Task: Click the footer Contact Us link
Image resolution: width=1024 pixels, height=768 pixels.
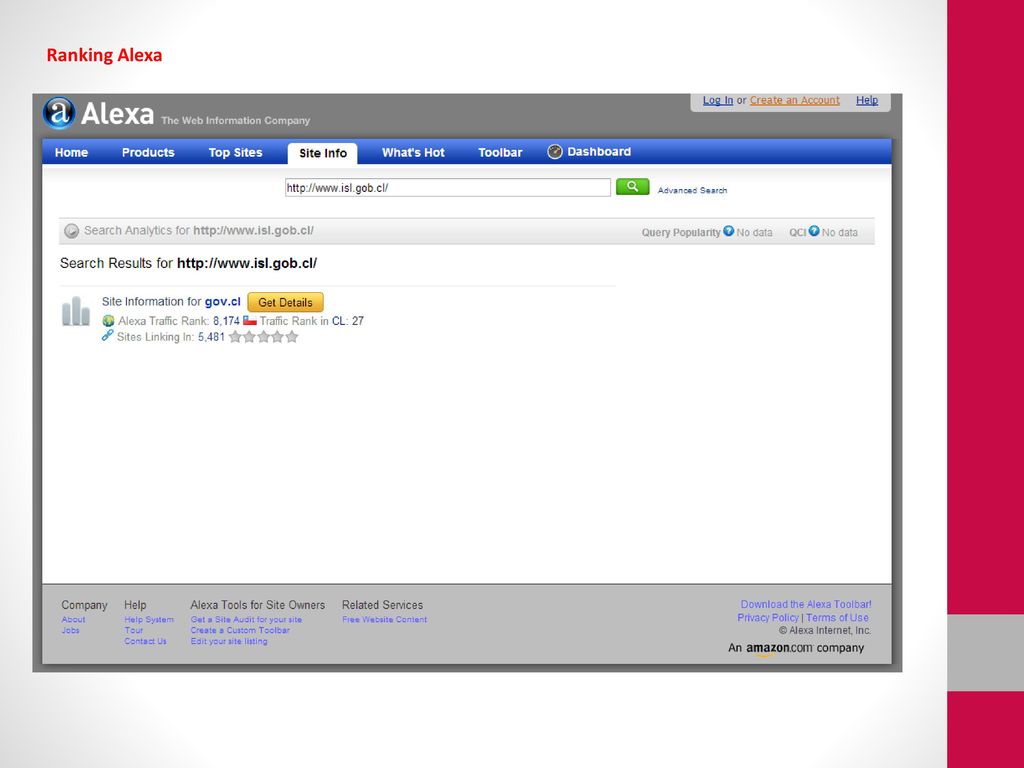Action: (145, 641)
